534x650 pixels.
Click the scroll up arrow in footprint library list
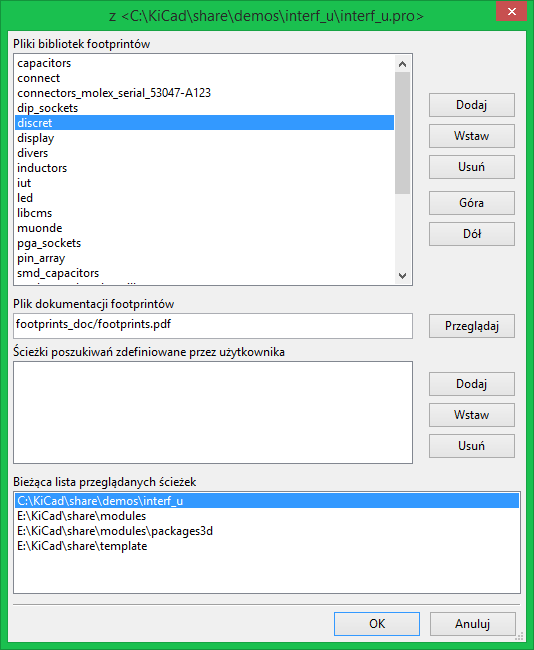click(402, 64)
